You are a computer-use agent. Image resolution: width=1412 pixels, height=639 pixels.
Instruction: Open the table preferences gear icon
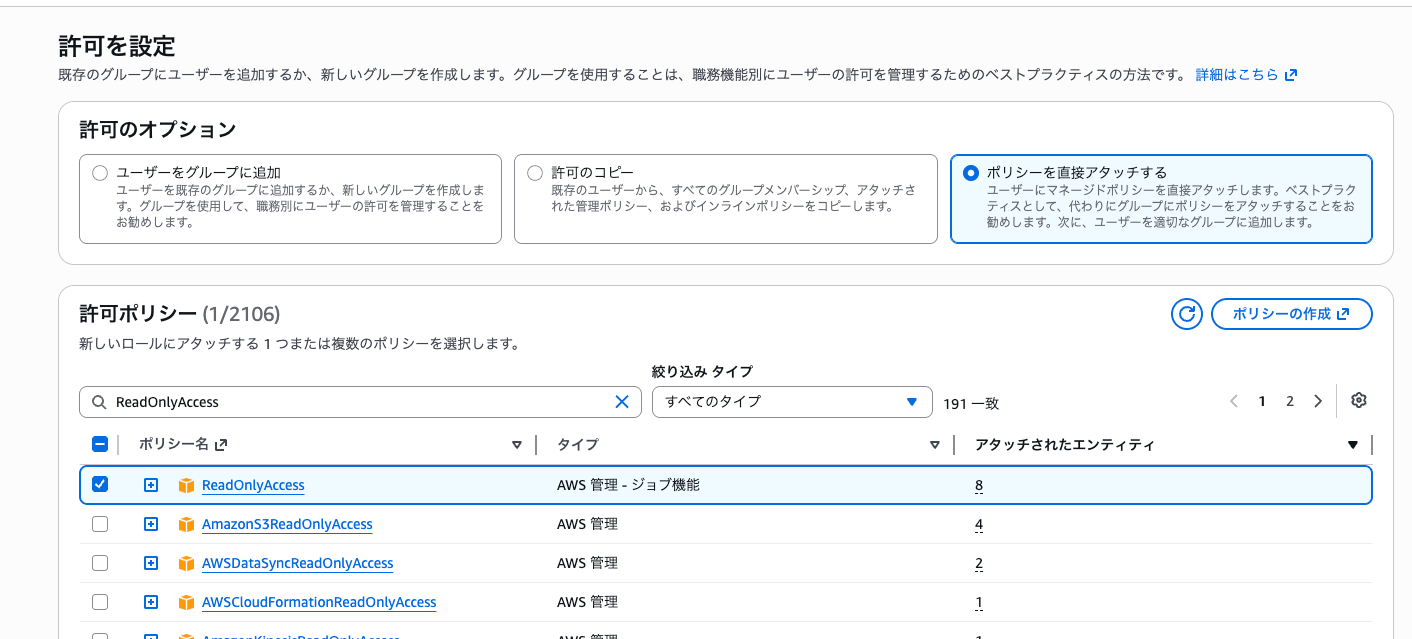(x=1358, y=401)
